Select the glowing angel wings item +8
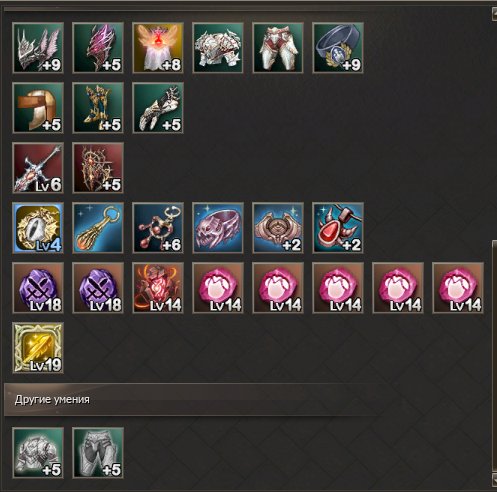497x492 pixels. click(158, 48)
